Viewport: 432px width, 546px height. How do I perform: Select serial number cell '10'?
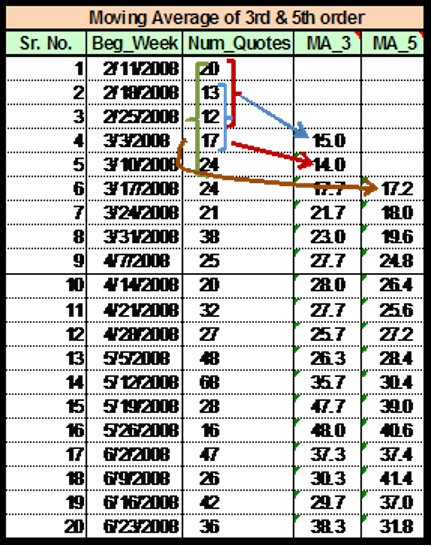(46, 285)
